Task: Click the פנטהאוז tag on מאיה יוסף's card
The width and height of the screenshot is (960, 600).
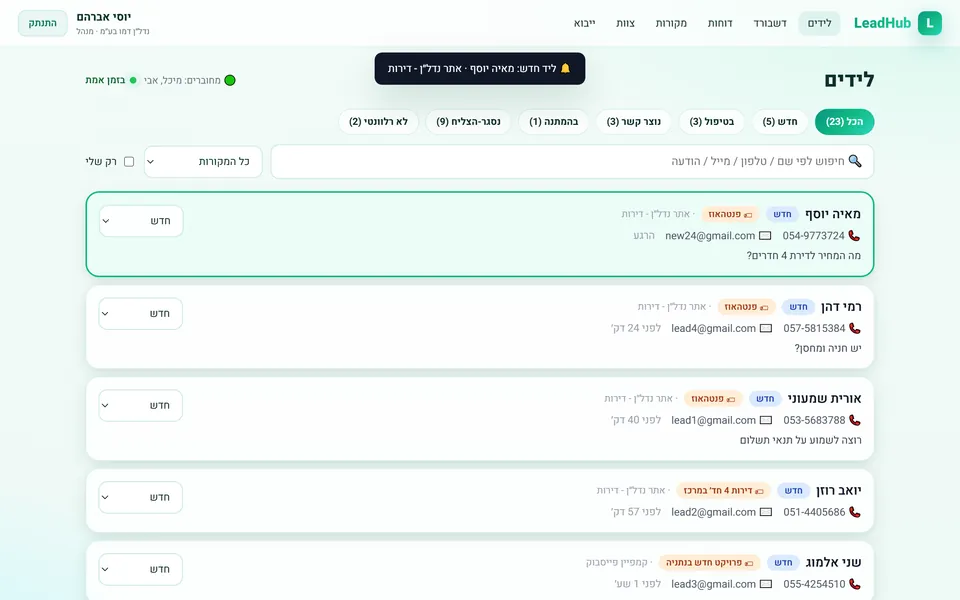Action: pyautogui.click(x=730, y=214)
